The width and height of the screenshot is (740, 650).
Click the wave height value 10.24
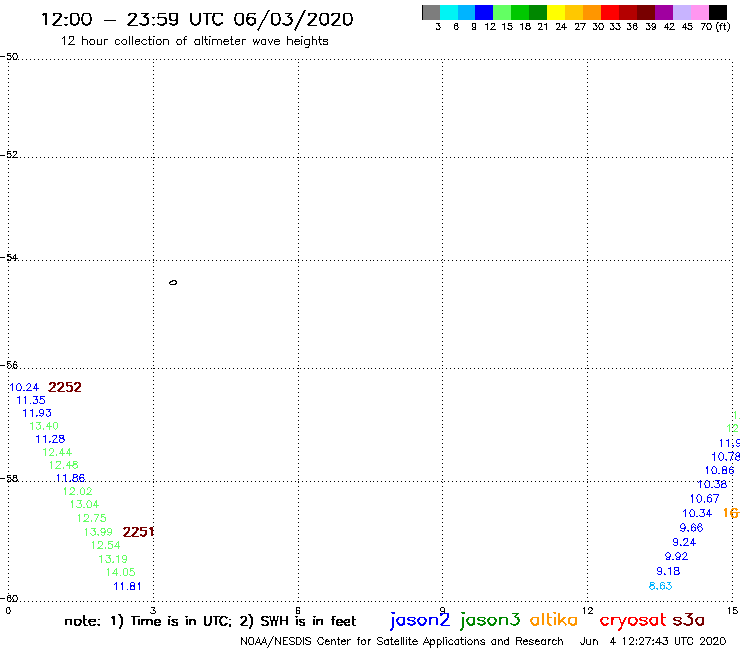click(x=24, y=388)
